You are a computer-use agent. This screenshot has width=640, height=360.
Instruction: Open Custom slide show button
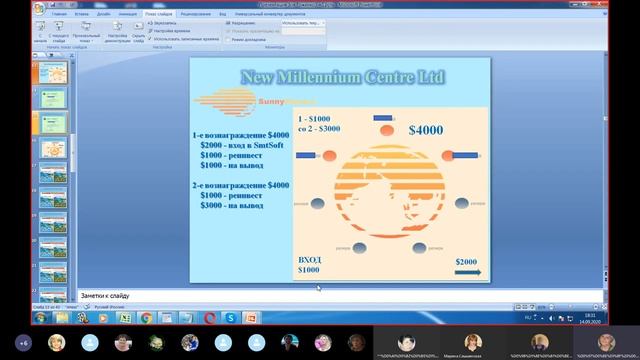(86, 31)
